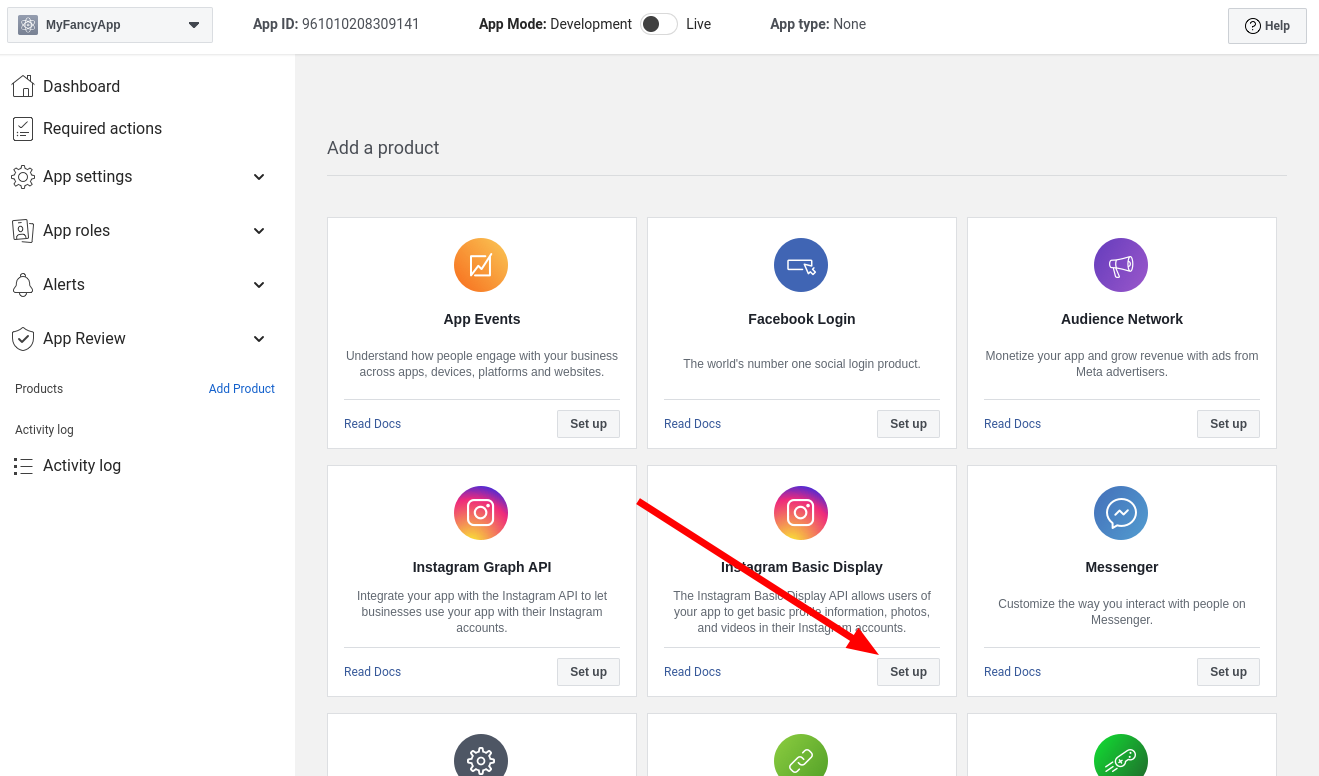Open Required actions in the sidebar
The image size is (1319, 776).
(x=101, y=129)
